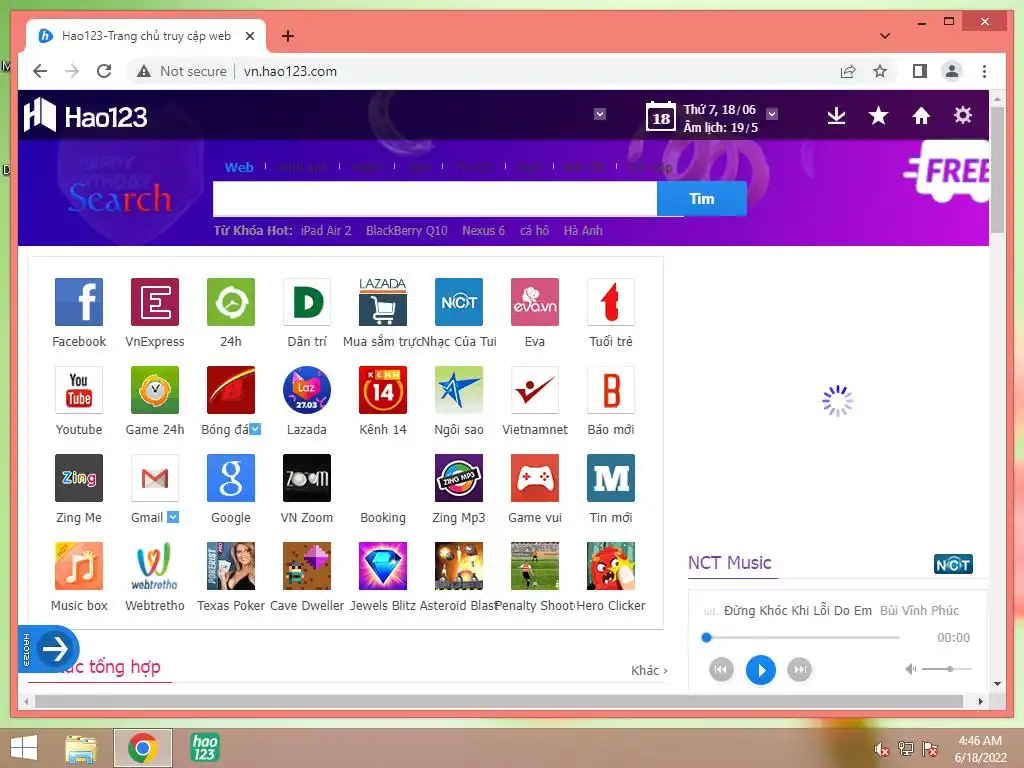The height and width of the screenshot is (768, 1024).
Task: Play the NCT Music track
Action: coord(760,670)
